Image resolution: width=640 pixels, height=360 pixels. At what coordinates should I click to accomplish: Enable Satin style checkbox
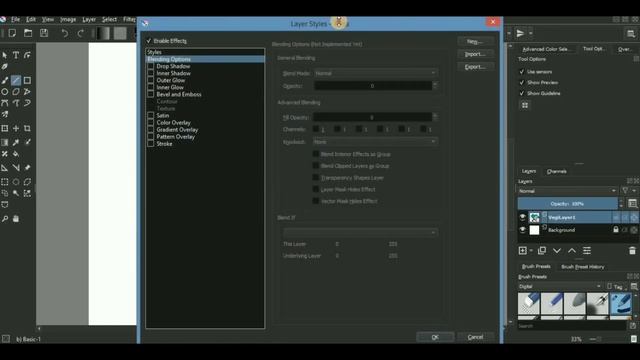pyautogui.click(x=151, y=116)
